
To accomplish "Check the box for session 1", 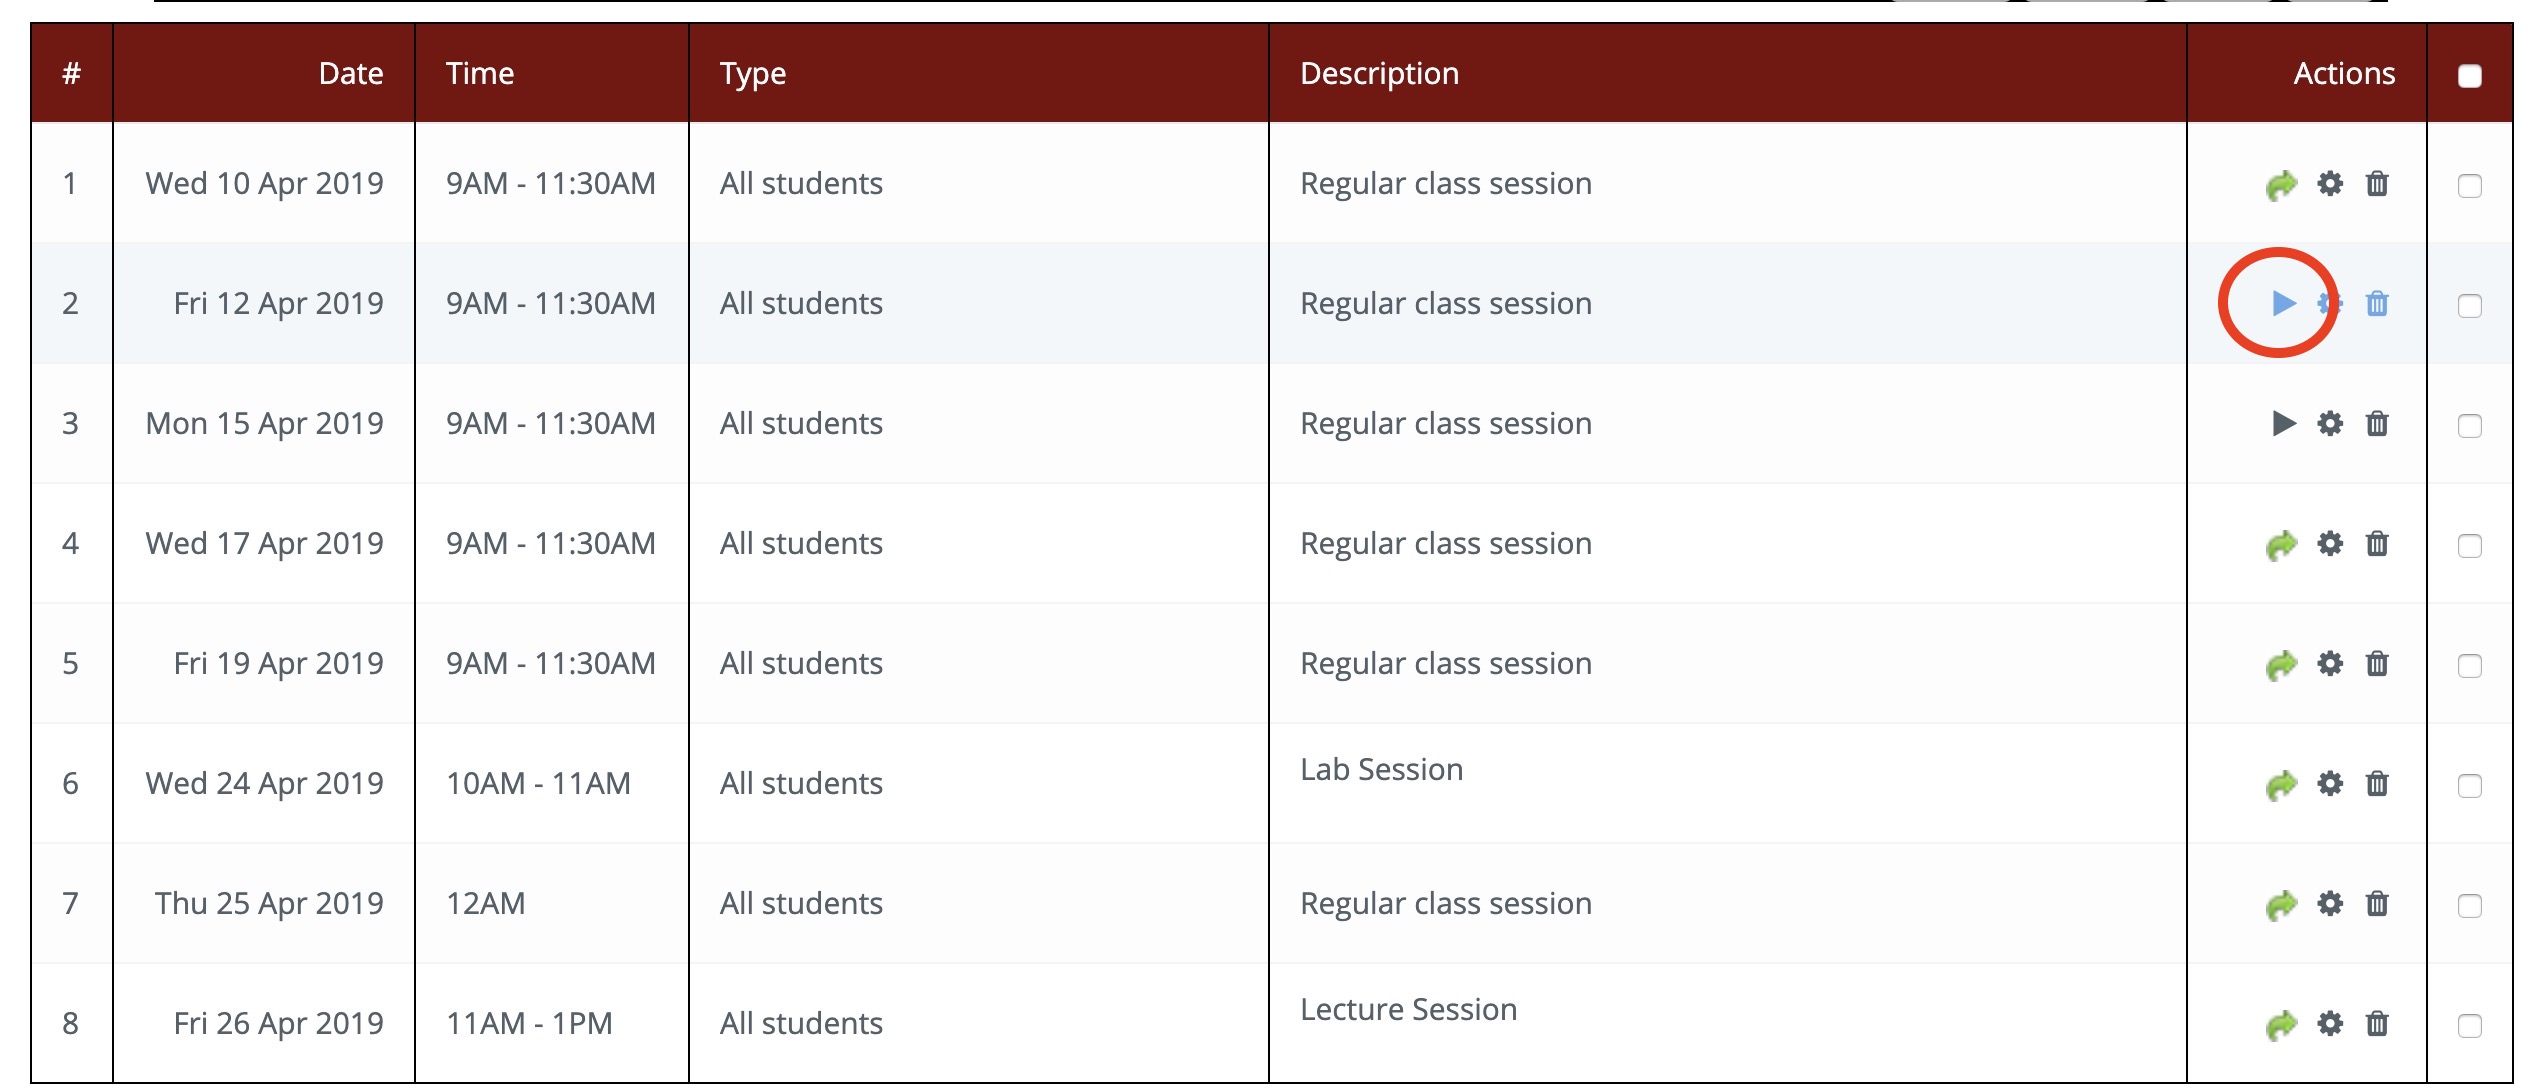I will click(2469, 186).
